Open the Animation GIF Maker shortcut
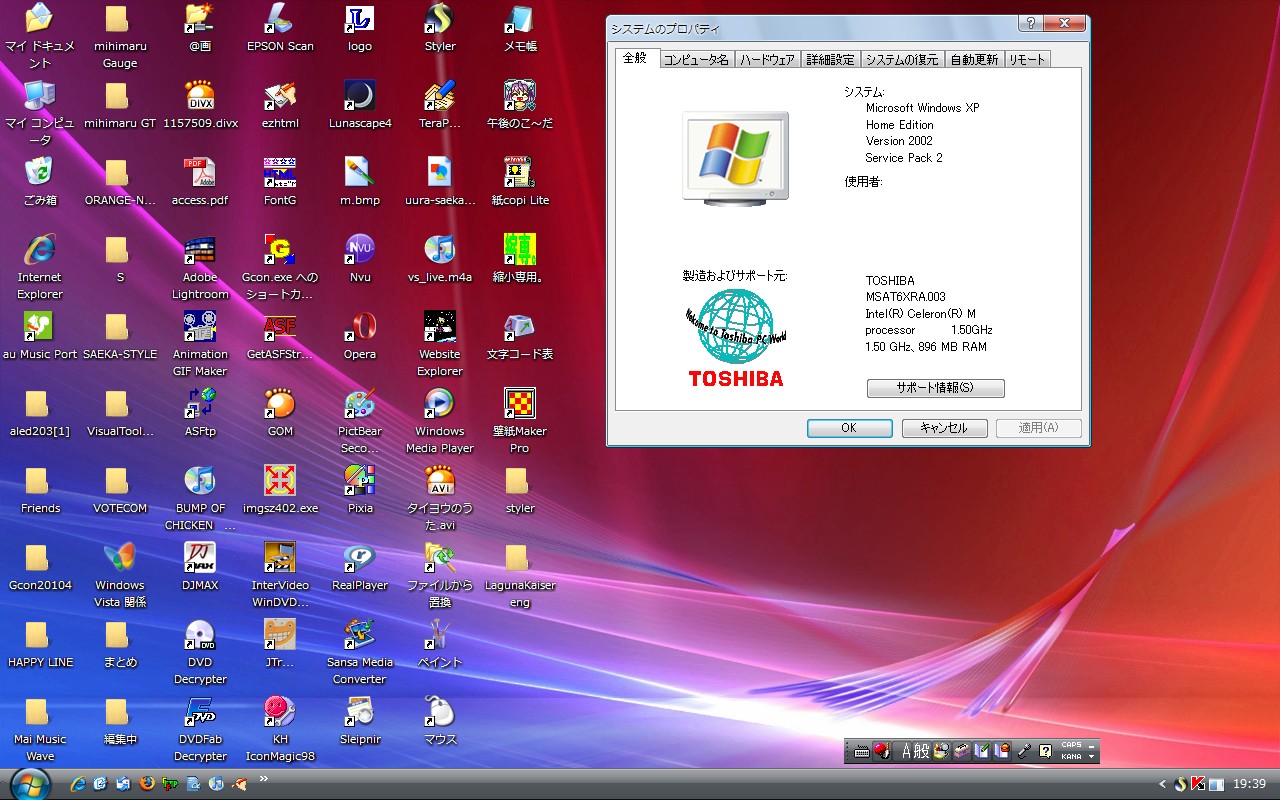The height and width of the screenshot is (800, 1280). pyautogui.click(x=200, y=345)
